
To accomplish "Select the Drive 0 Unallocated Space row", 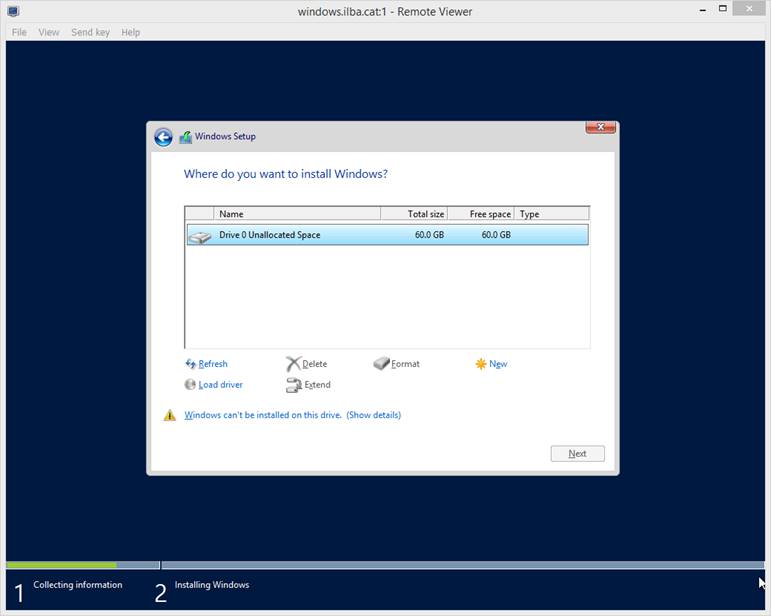I will (x=387, y=235).
